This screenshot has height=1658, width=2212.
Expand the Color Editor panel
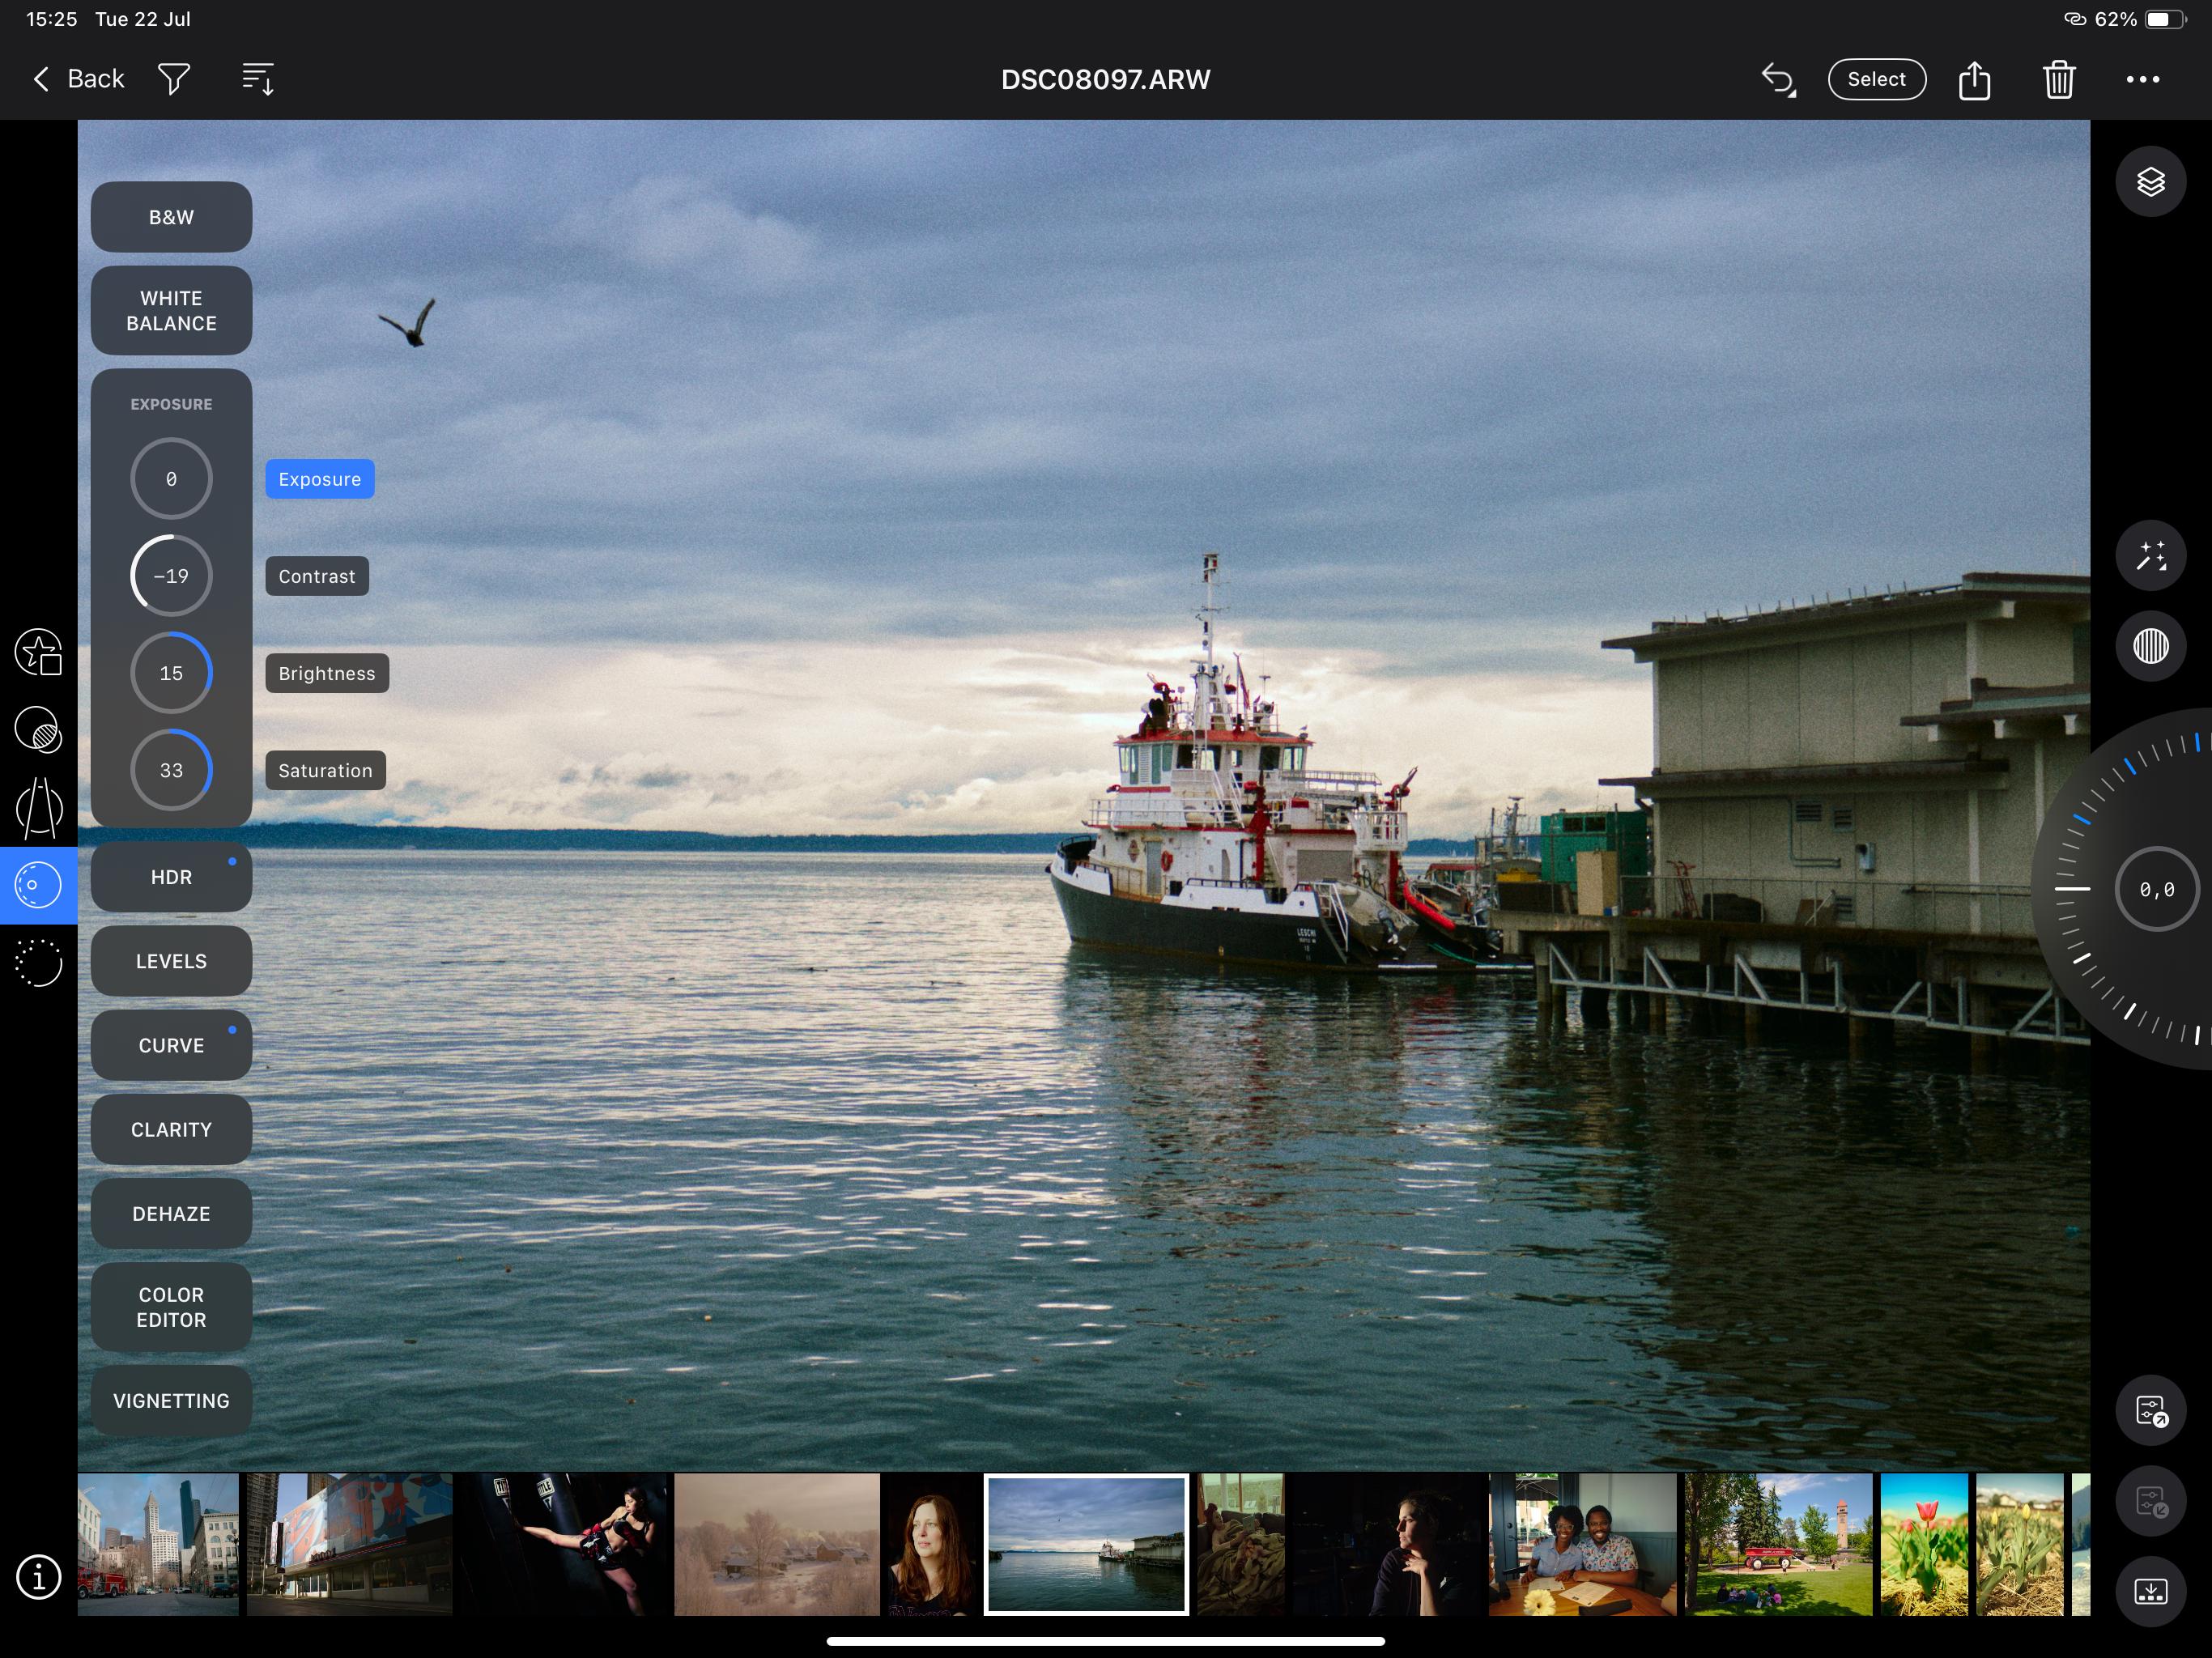[171, 1307]
